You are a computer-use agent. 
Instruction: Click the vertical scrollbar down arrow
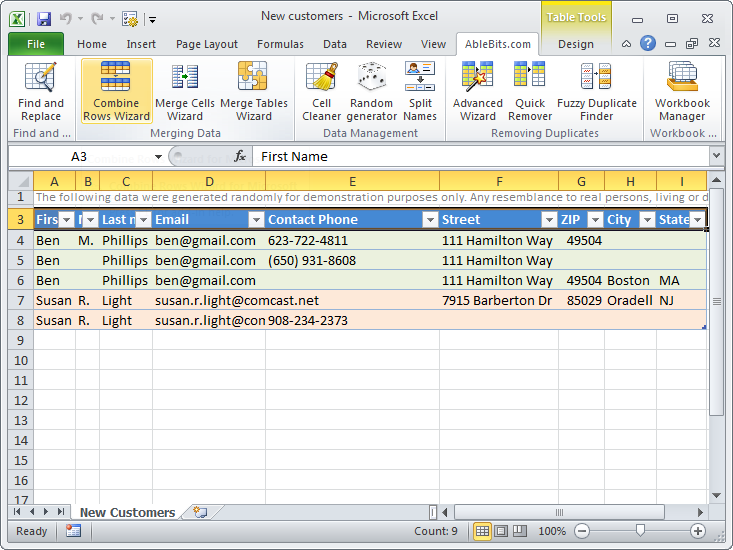click(x=716, y=495)
